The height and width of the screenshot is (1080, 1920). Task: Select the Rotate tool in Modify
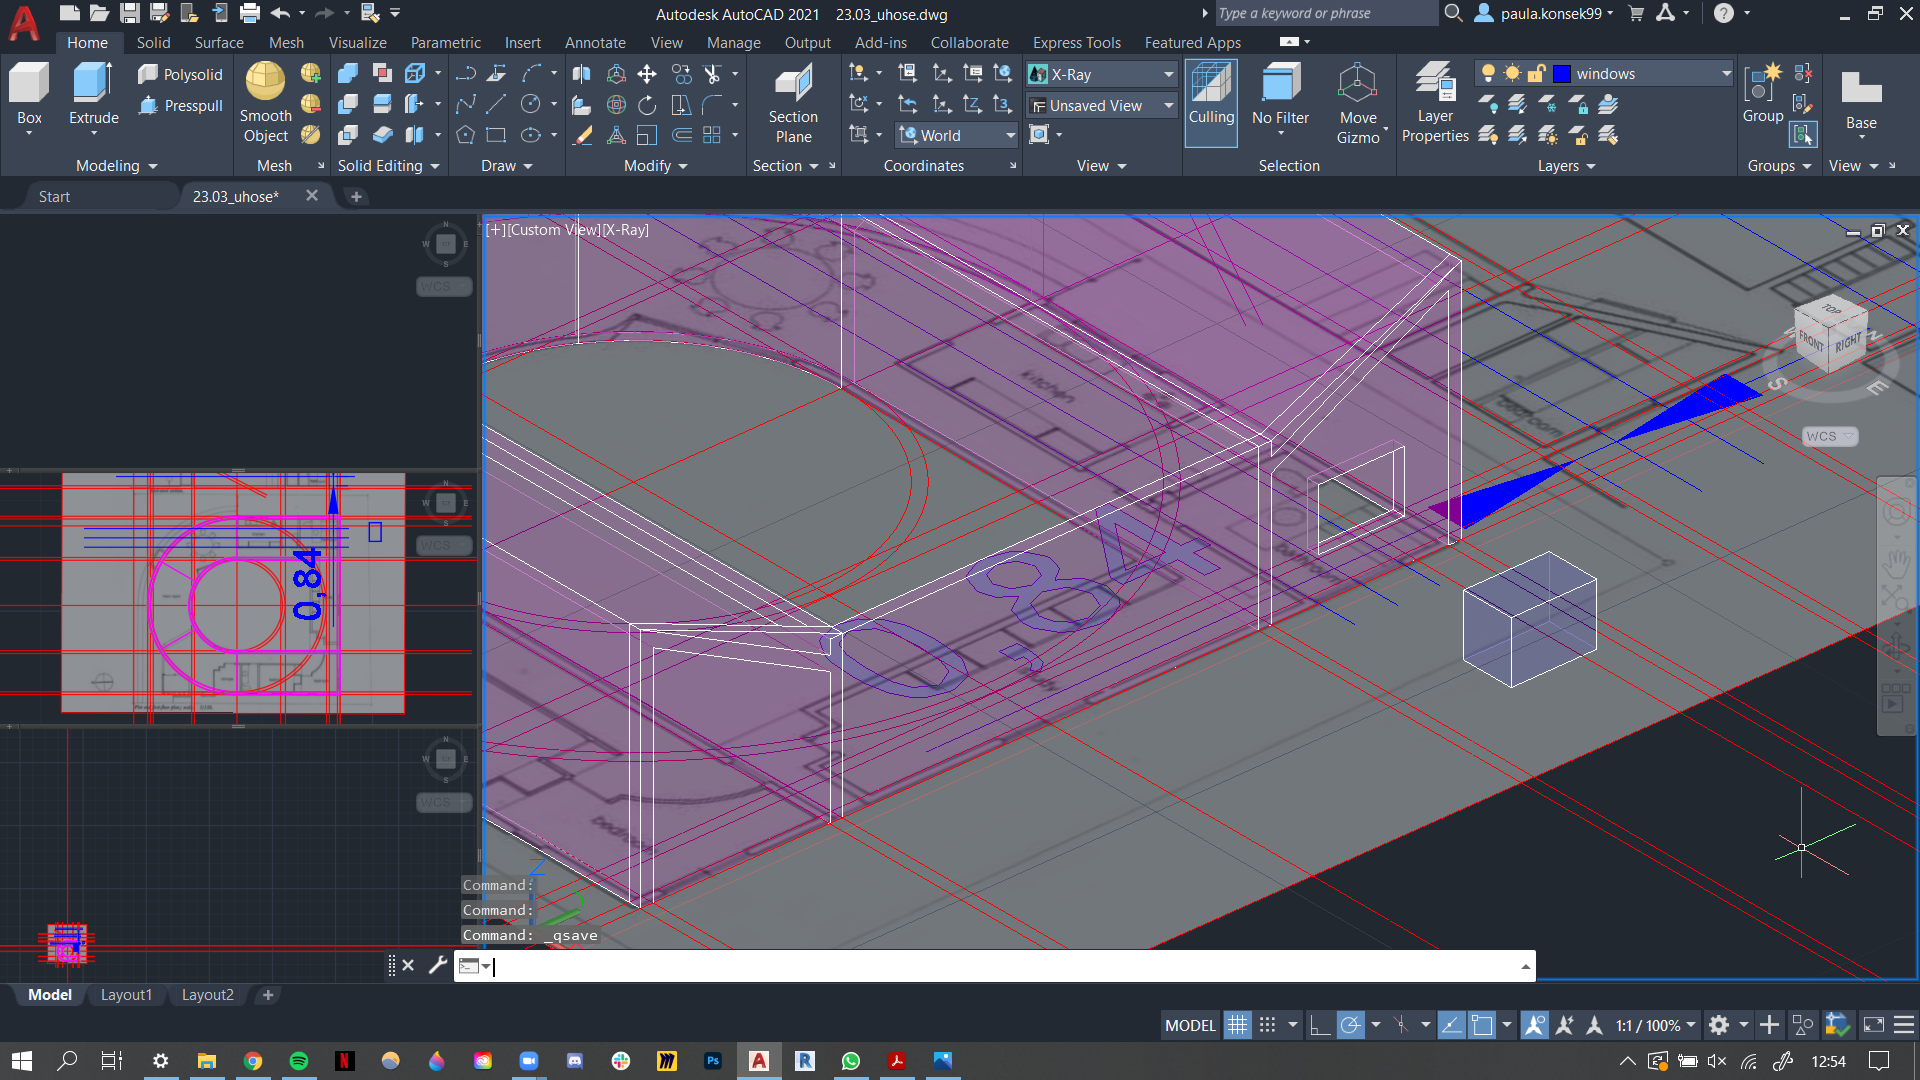647,104
